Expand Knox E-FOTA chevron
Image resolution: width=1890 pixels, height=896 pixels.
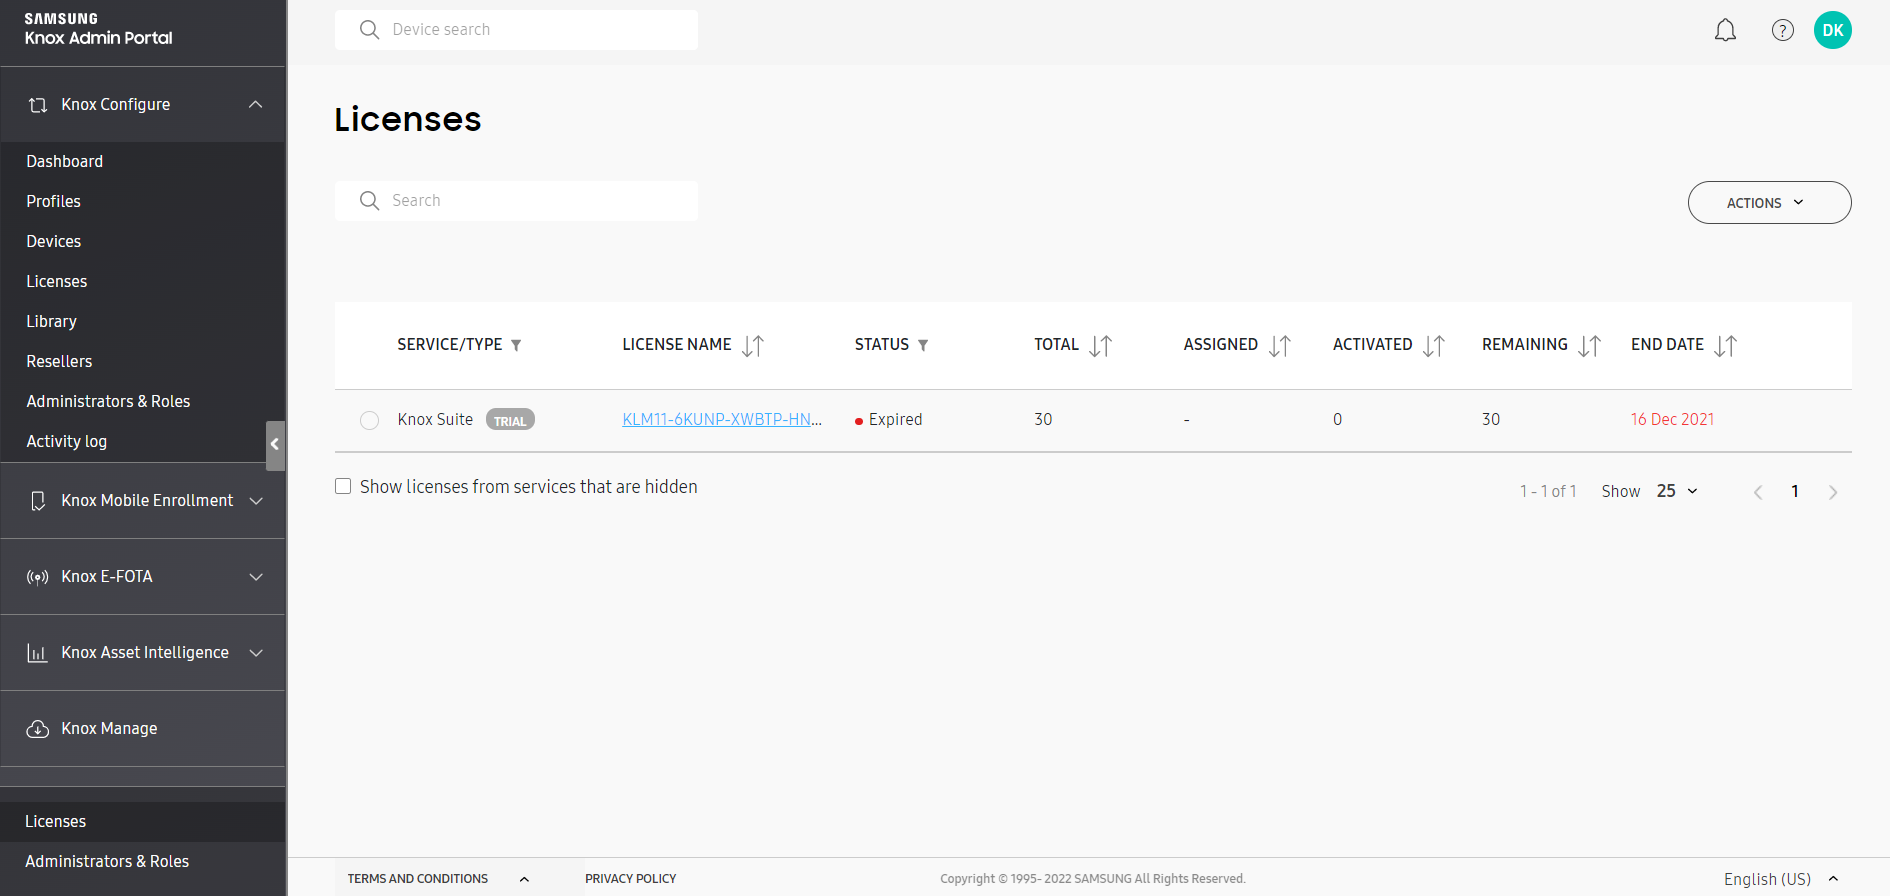pyautogui.click(x=256, y=577)
